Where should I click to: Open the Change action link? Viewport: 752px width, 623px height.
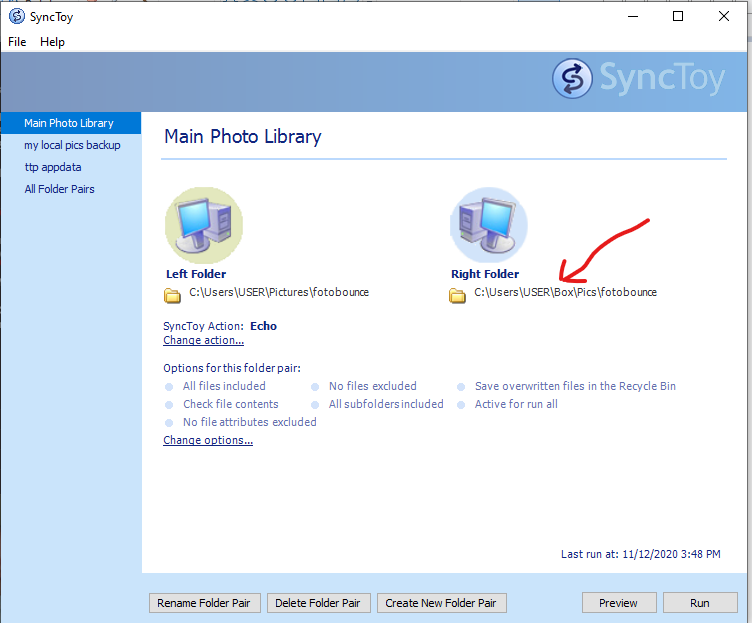(x=203, y=340)
